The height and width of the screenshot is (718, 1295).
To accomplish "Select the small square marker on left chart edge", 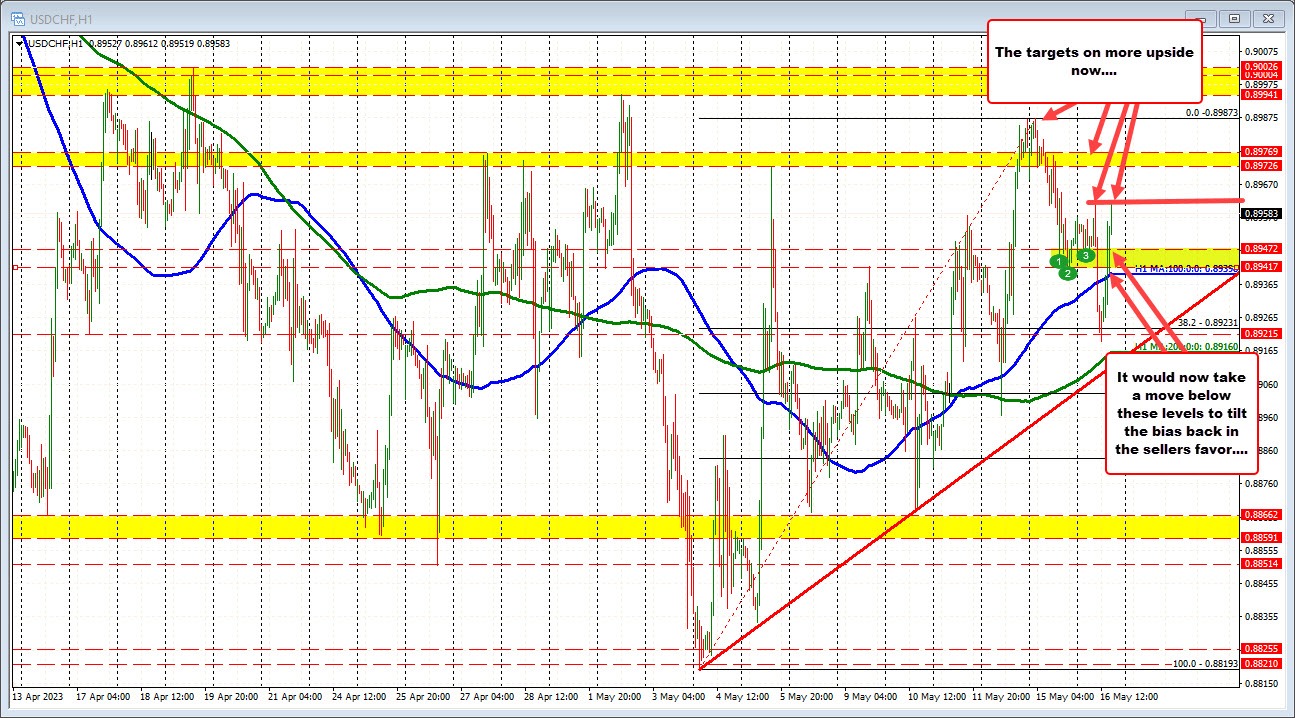I will pyautogui.click(x=14, y=267).
